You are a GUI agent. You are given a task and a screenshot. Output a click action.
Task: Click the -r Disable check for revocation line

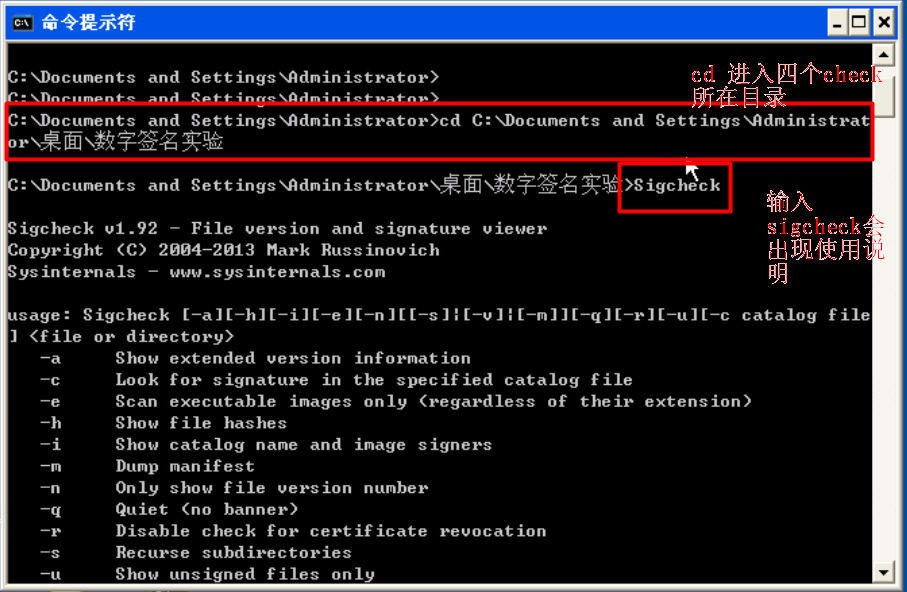[x=293, y=531]
